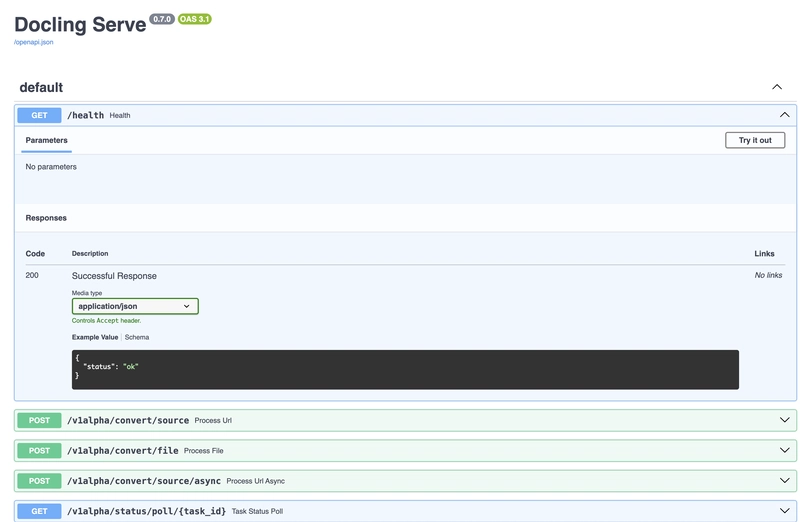The height and width of the screenshot is (522, 800).
Task: Switch to the Schema tab
Action: tap(137, 337)
